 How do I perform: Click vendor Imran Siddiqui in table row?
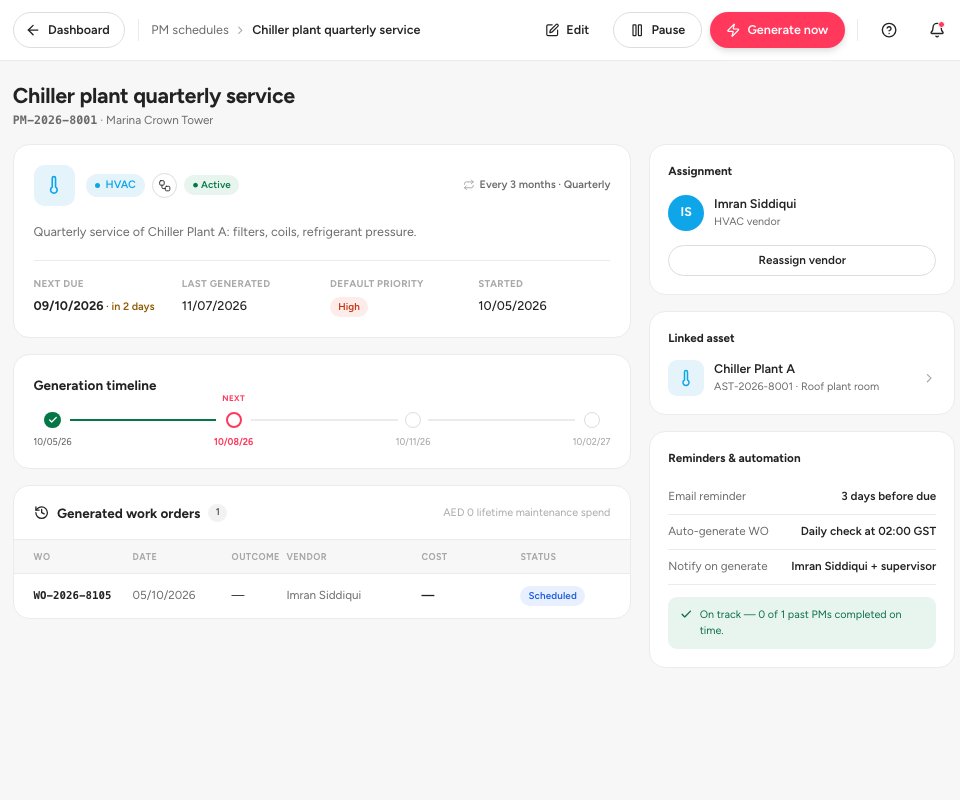(x=323, y=595)
